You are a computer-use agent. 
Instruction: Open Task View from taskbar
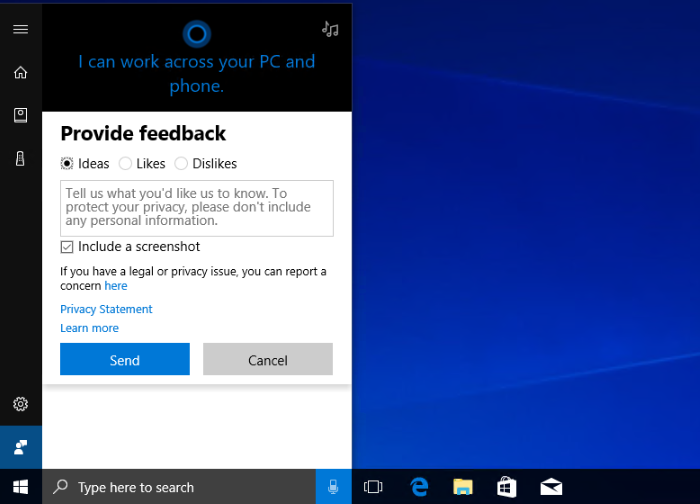[373, 487]
